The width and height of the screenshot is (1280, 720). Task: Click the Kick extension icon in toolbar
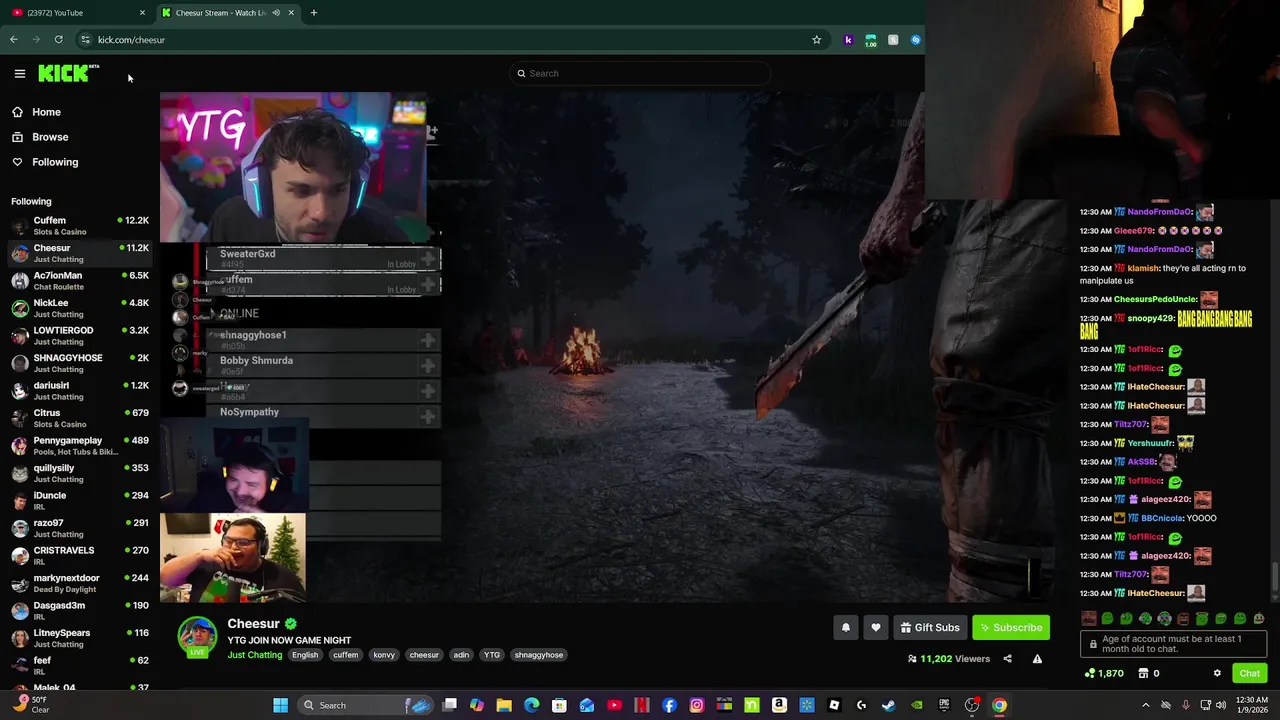(x=848, y=39)
